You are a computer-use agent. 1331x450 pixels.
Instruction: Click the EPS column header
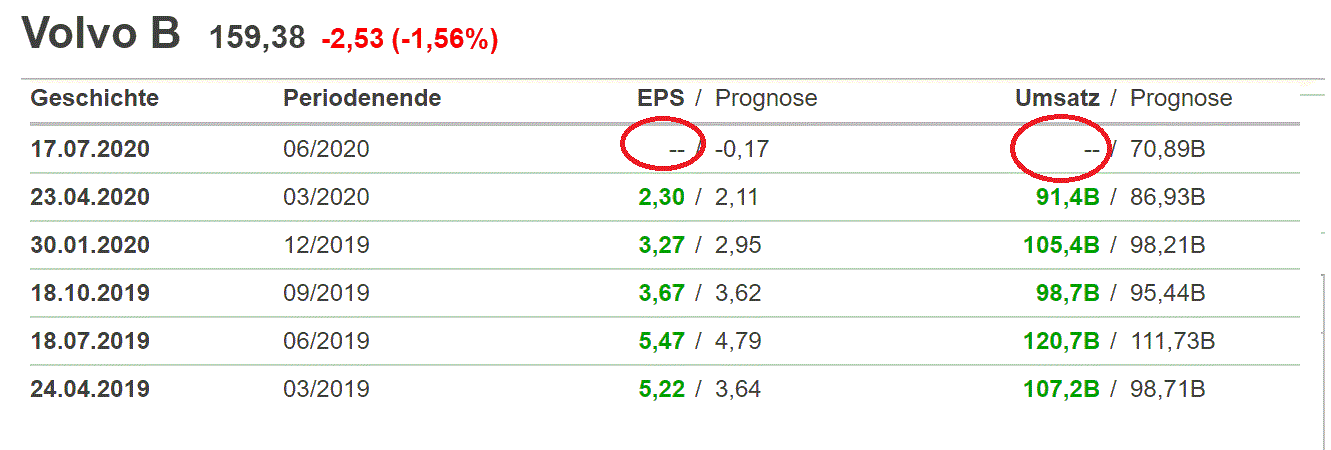click(660, 98)
